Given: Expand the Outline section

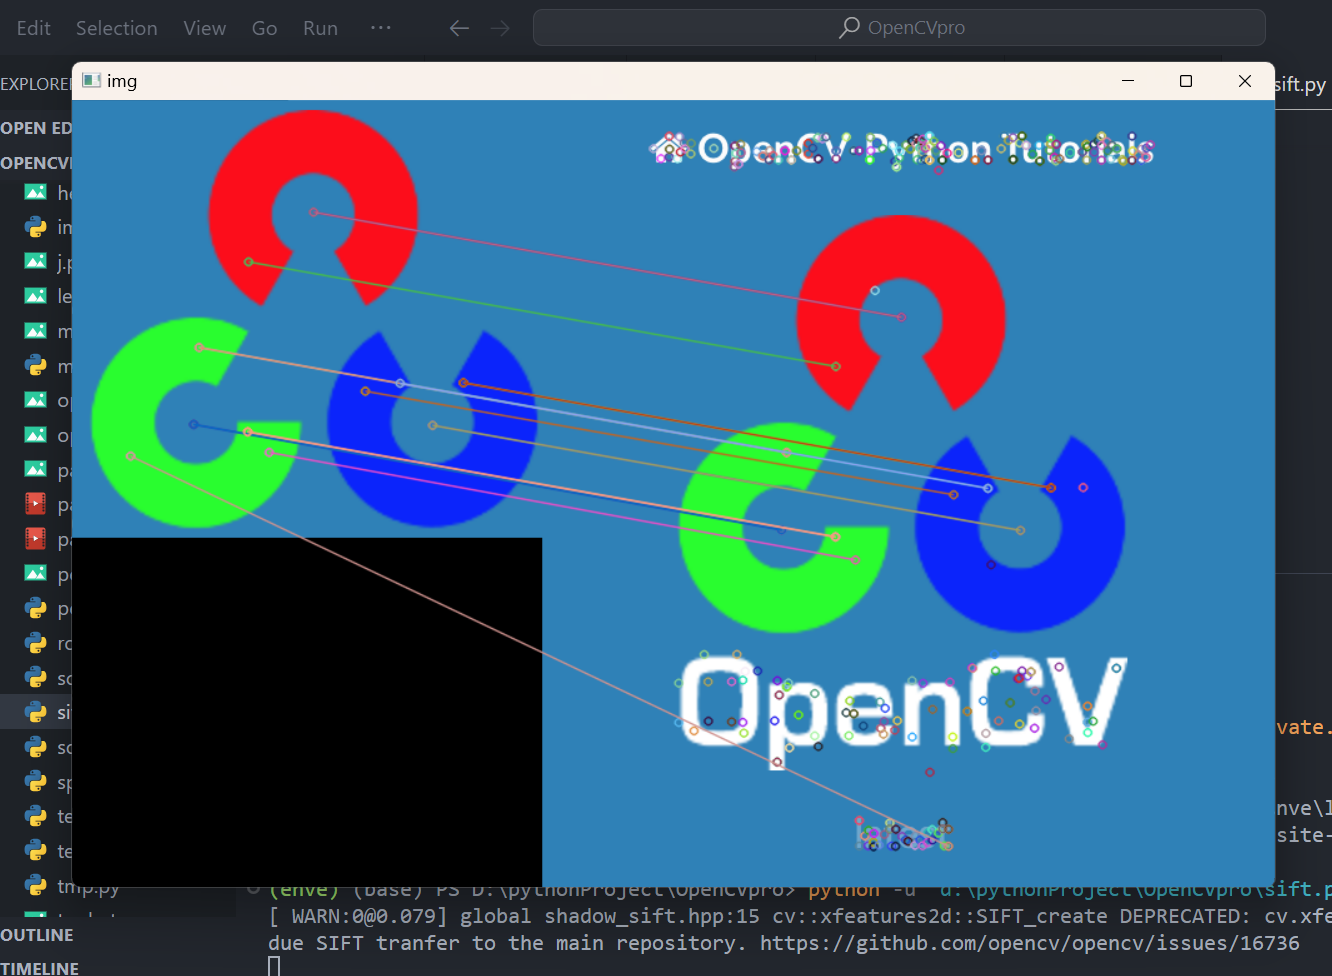Looking at the screenshot, I should click(x=37, y=935).
